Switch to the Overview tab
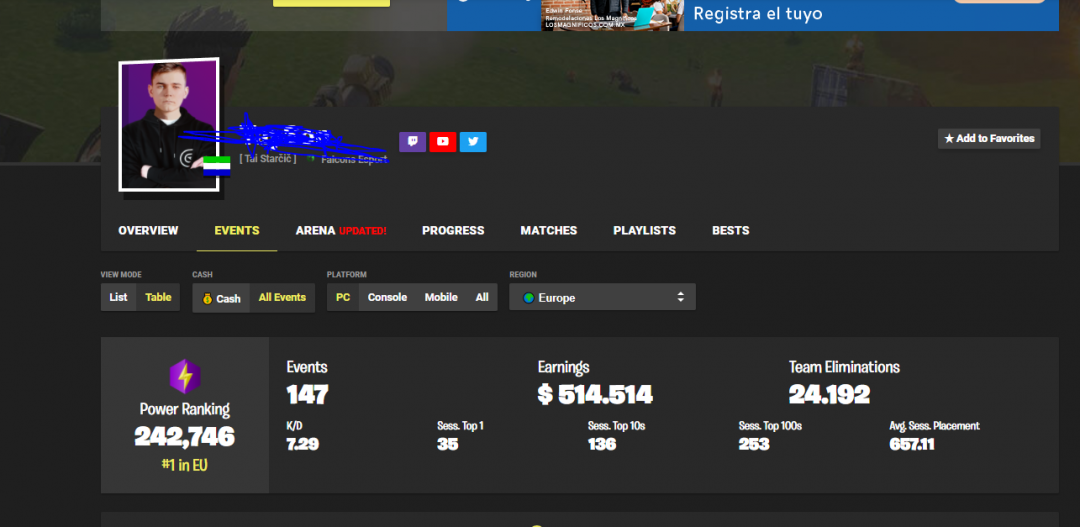The width and height of the screenshot is (1080, 527). click(148, 230)
